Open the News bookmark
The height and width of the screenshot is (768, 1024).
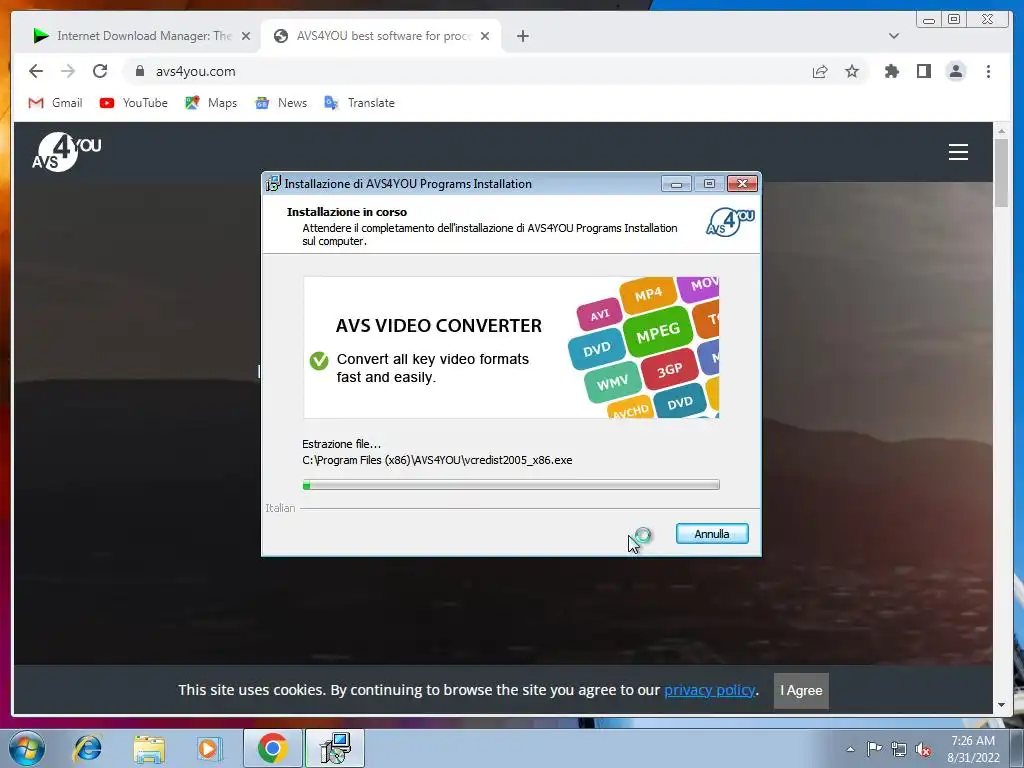281,103
